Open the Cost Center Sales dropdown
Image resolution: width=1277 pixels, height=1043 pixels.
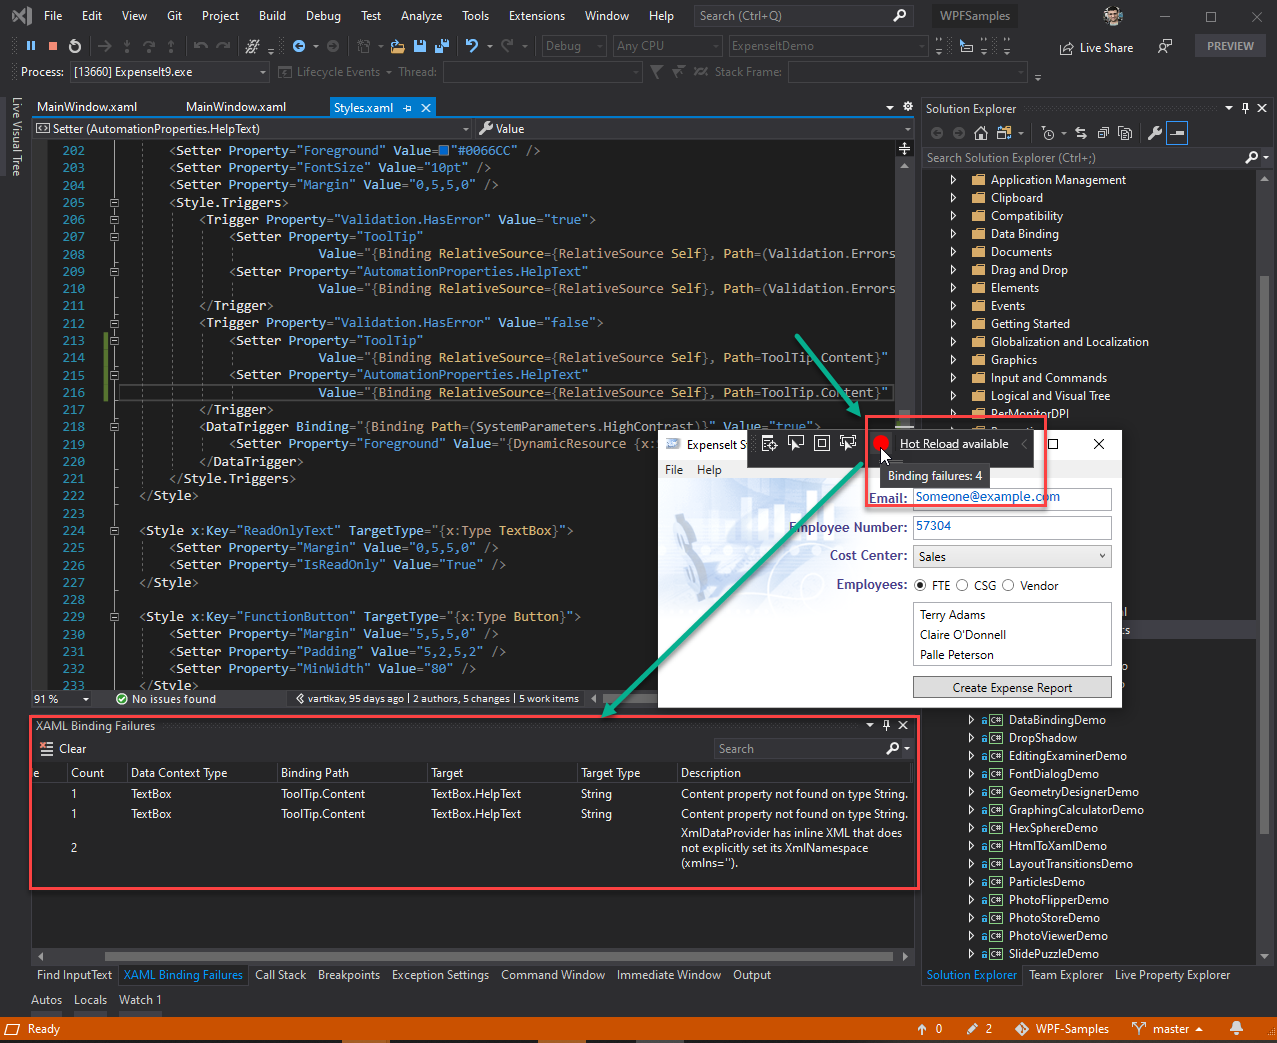coord(1012,557)
